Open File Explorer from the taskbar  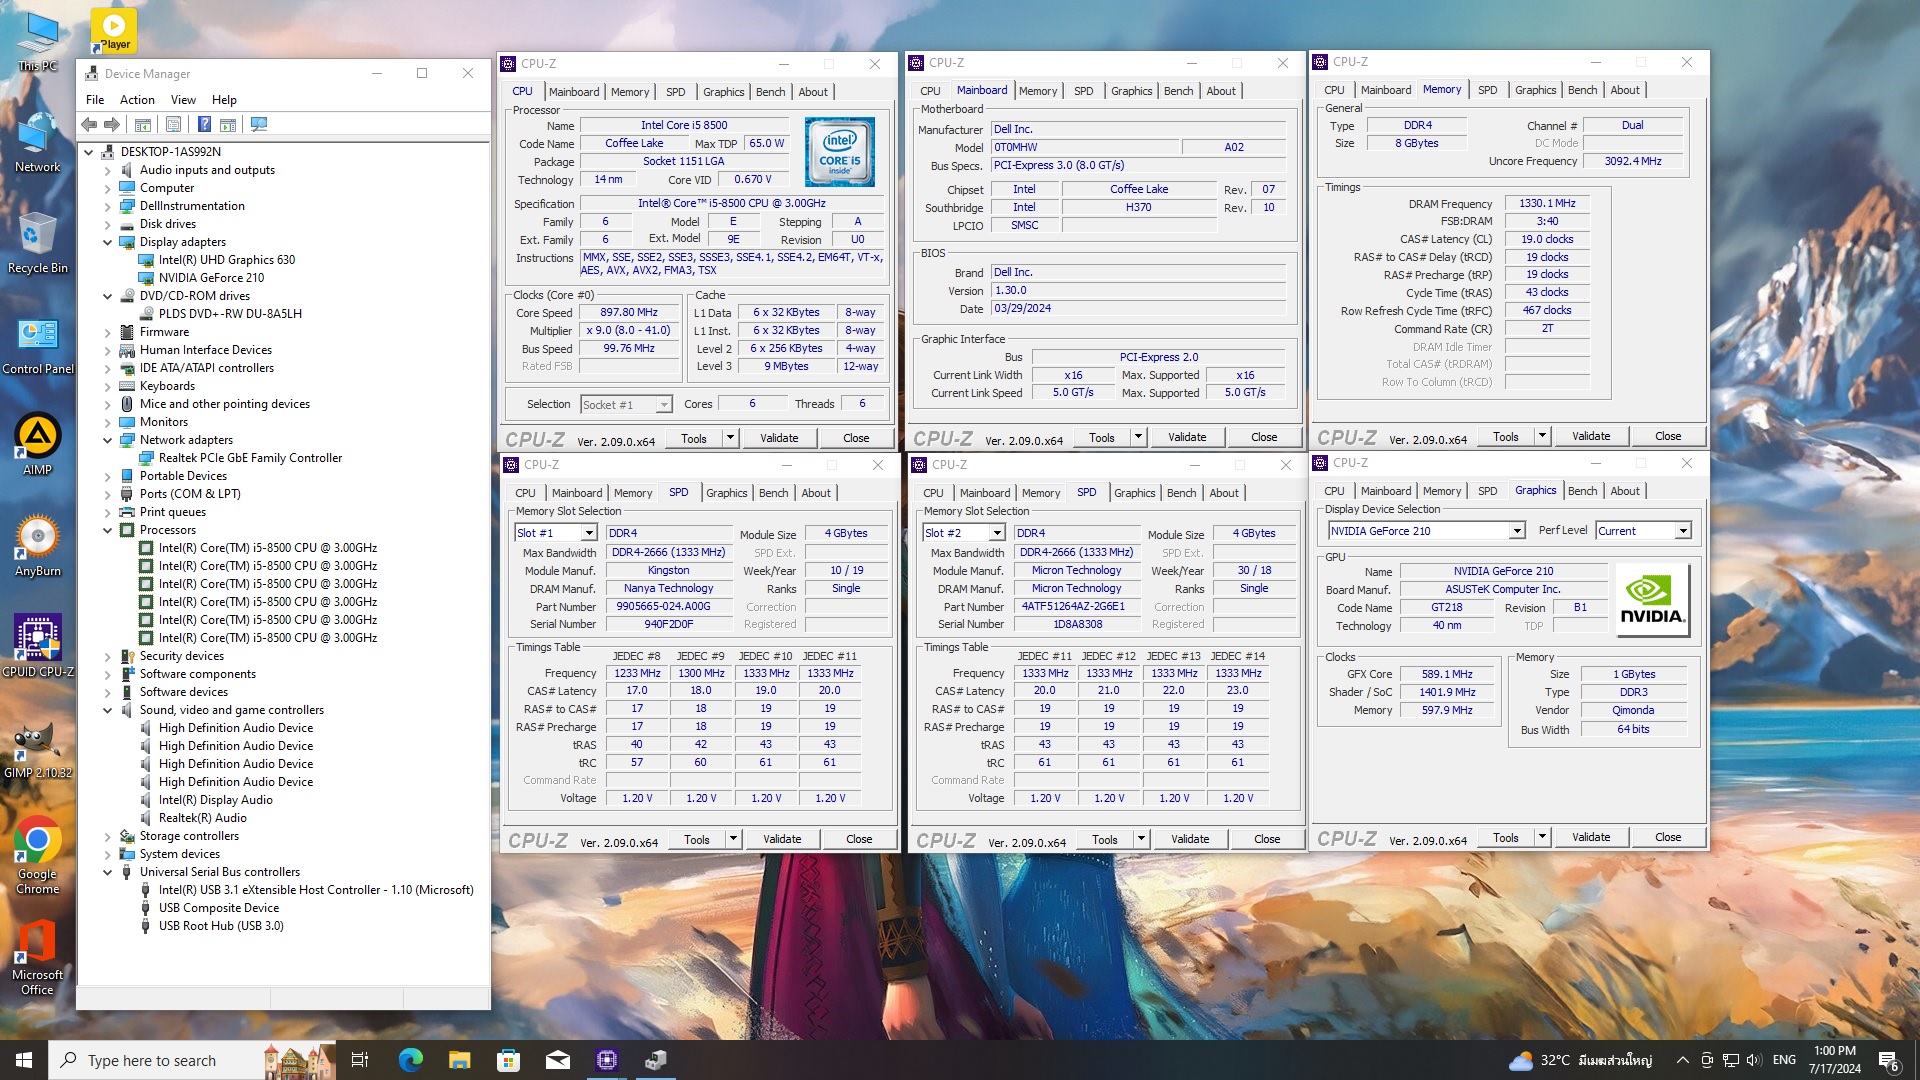(459, 1060)
